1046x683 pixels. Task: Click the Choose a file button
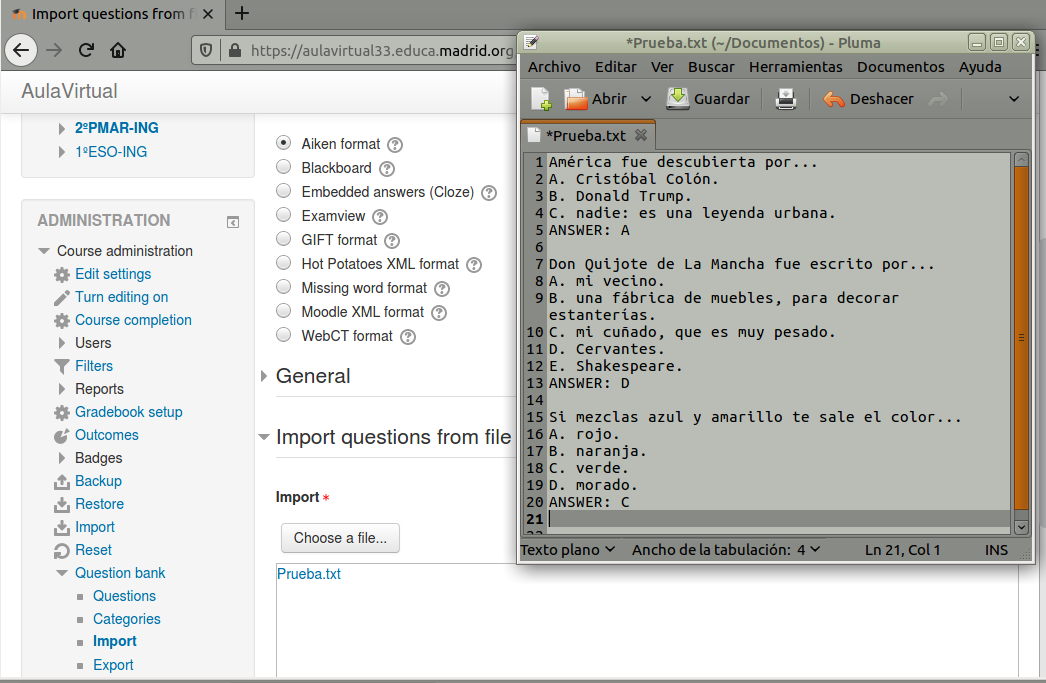tap(340, 538)
